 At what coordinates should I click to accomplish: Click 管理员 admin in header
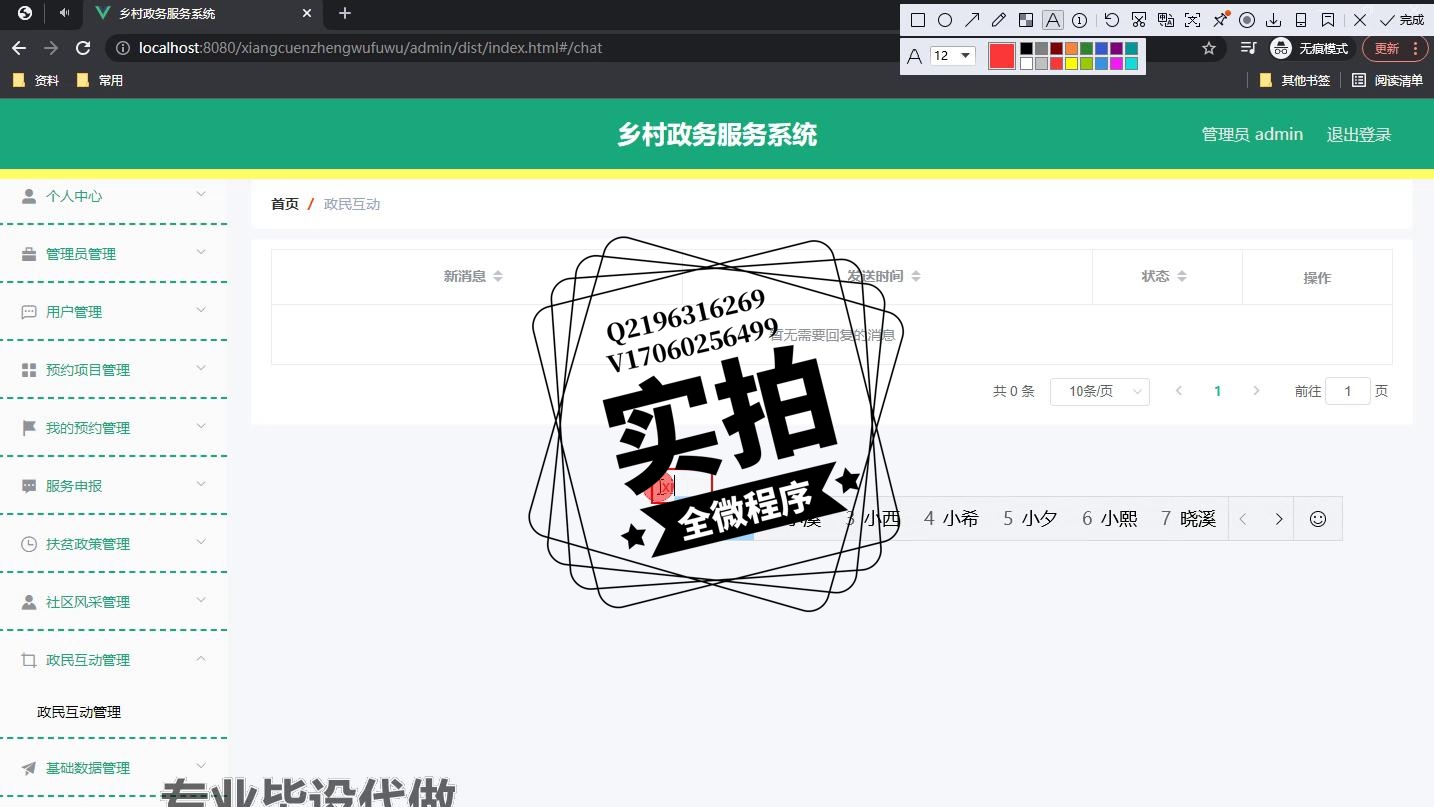(x=1252, y=134)
